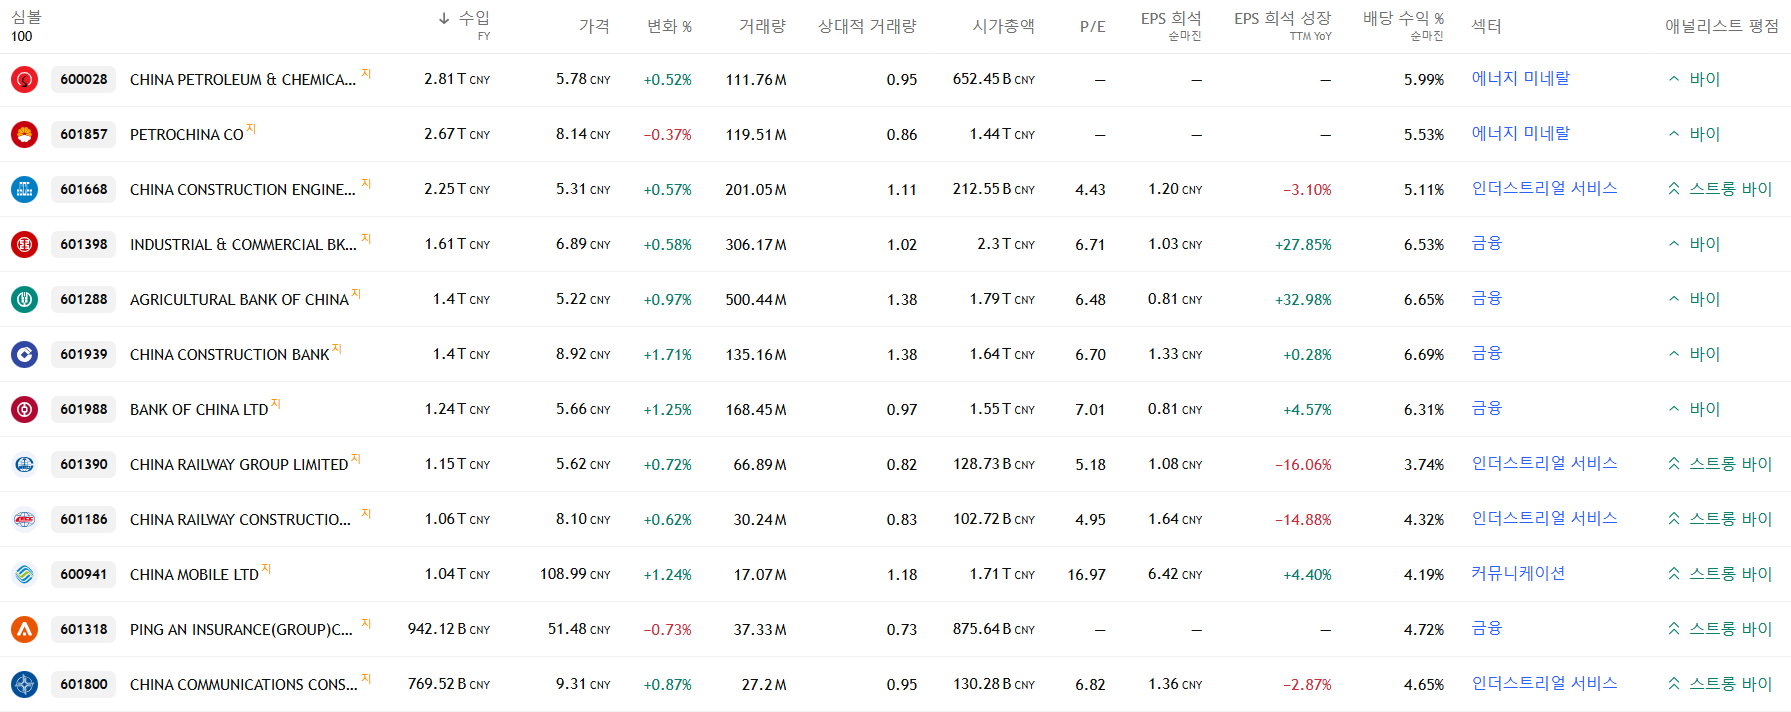The height and width of the screenshot is (712, 1791).
Task: Click the Bank of China logo icon
Action: (25, 409)
